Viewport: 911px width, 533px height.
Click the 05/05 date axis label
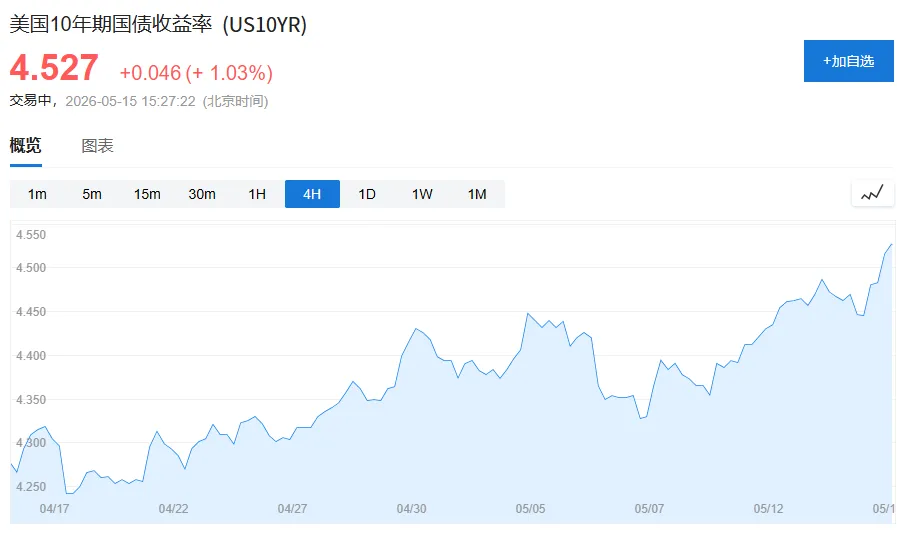[x=530, y=509]
